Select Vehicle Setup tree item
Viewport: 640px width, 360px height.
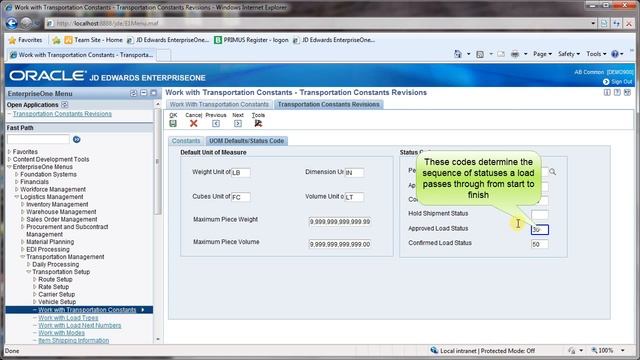pos(57,302)
